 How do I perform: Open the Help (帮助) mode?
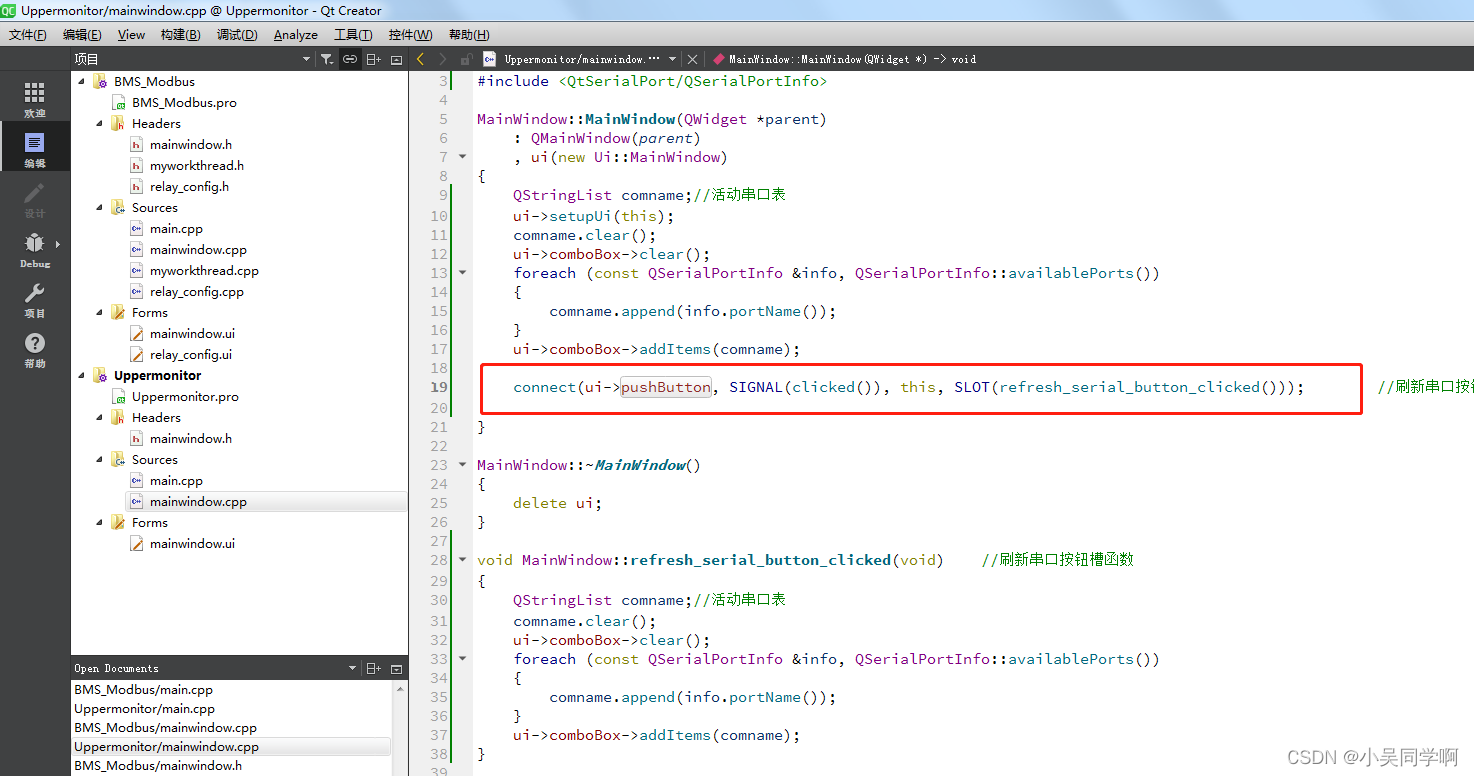pyautogui.click(x=35, y=349)
